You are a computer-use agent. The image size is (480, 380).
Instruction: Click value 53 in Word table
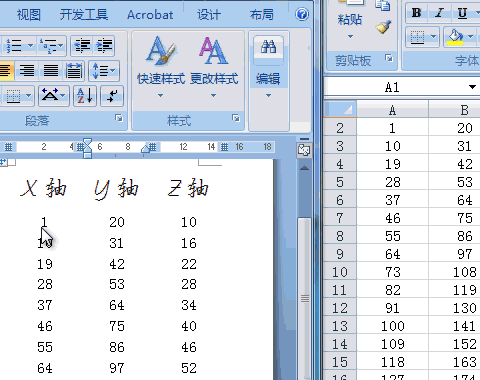(x=117, y=284)
